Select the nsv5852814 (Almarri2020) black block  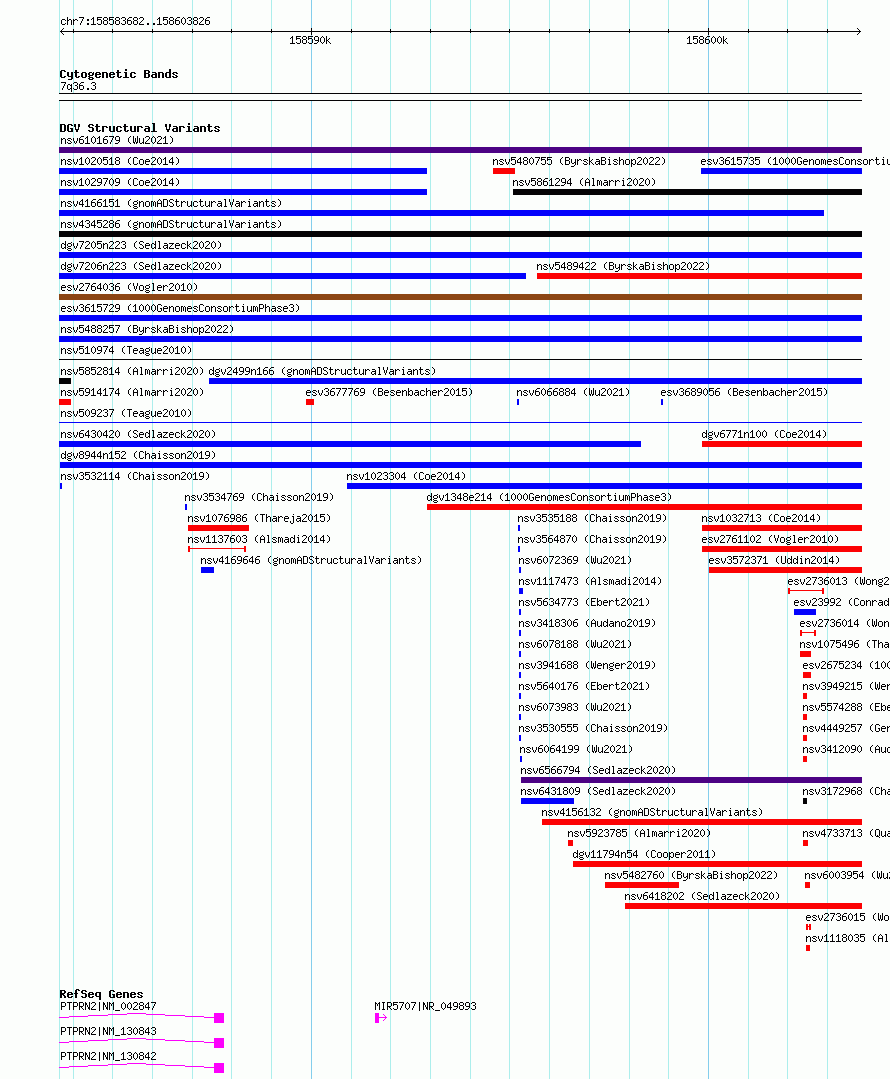[65, 381]
